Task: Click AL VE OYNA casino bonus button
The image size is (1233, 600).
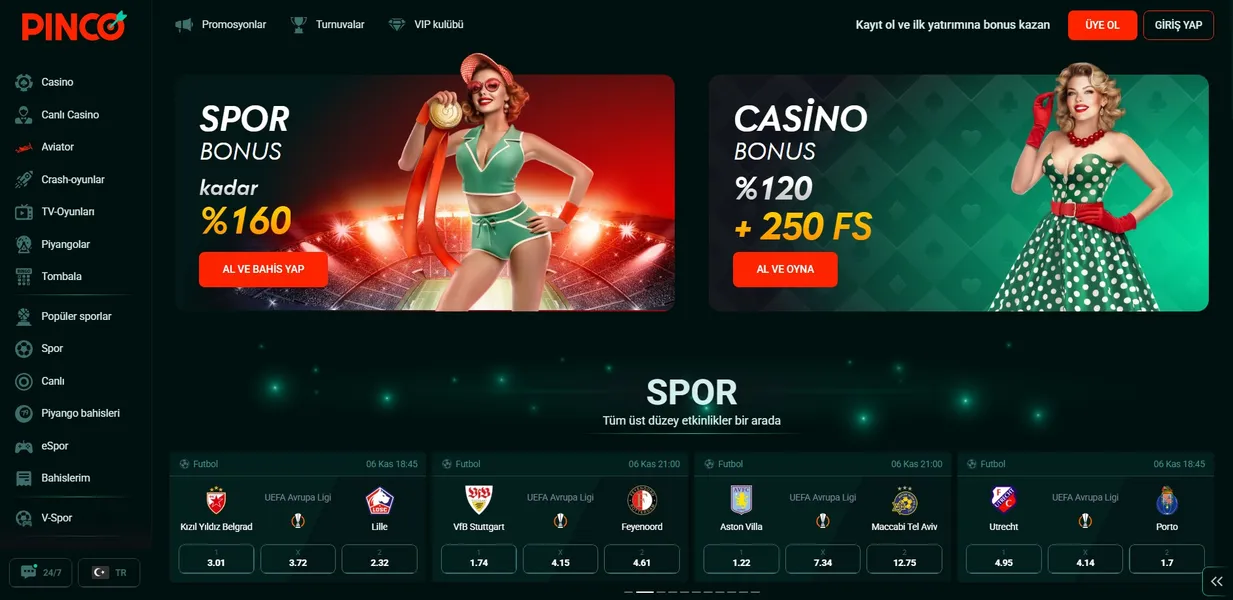Action: 785,269
